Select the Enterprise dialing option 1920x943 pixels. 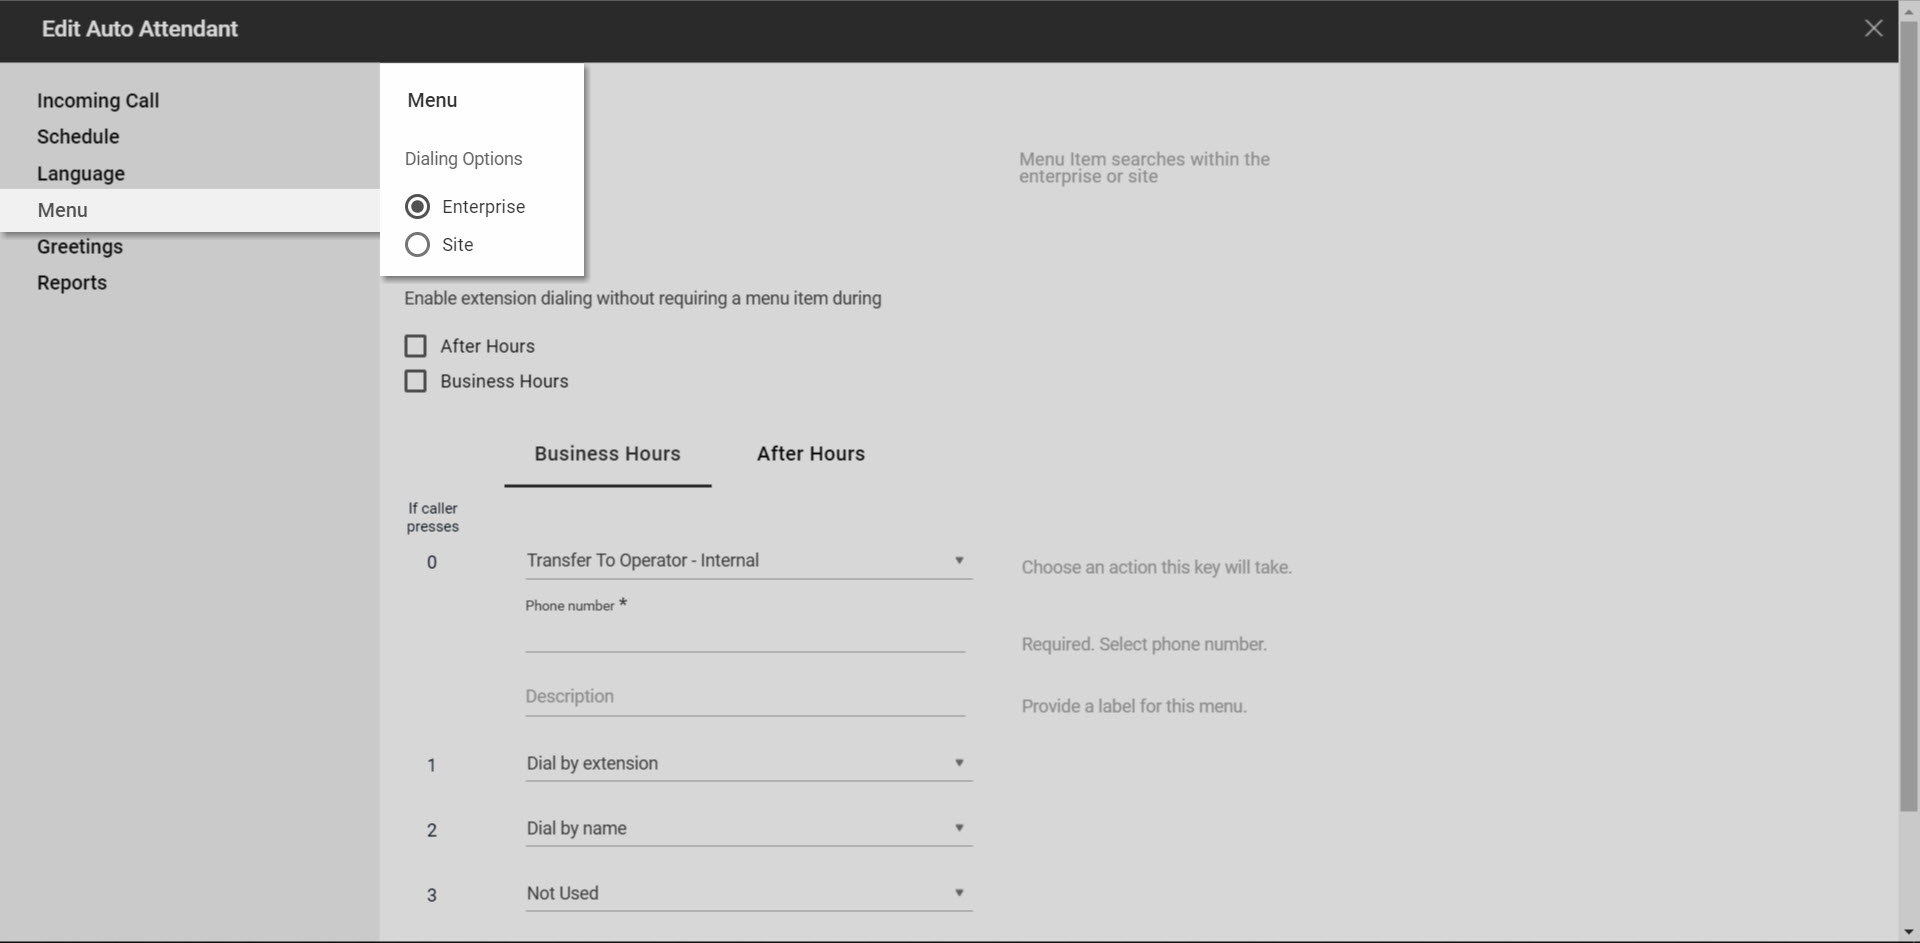[417, 206]
